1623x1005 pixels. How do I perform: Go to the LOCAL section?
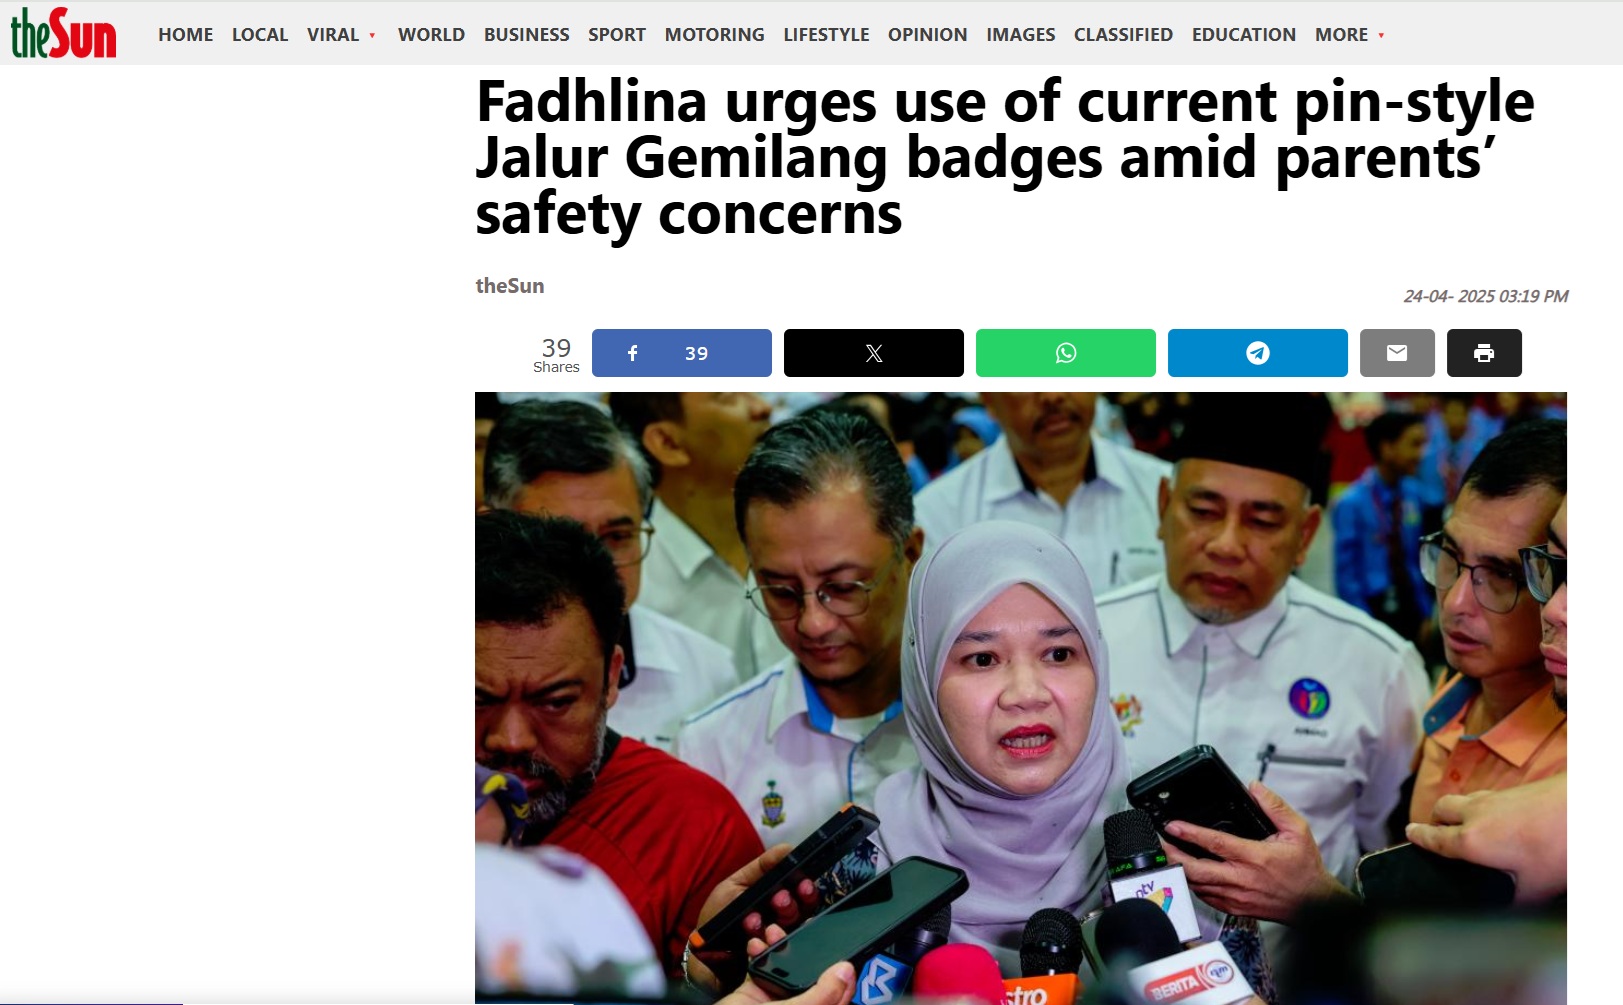[260, 35]
